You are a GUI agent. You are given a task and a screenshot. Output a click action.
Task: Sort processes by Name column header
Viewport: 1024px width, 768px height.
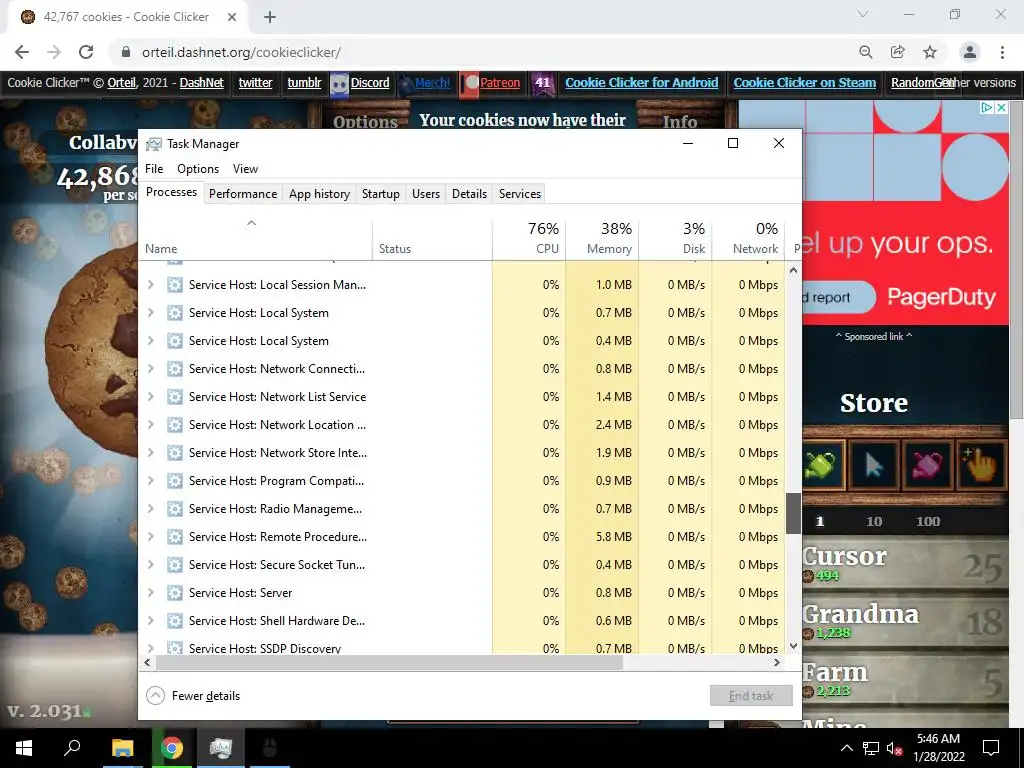coord(255,238)
